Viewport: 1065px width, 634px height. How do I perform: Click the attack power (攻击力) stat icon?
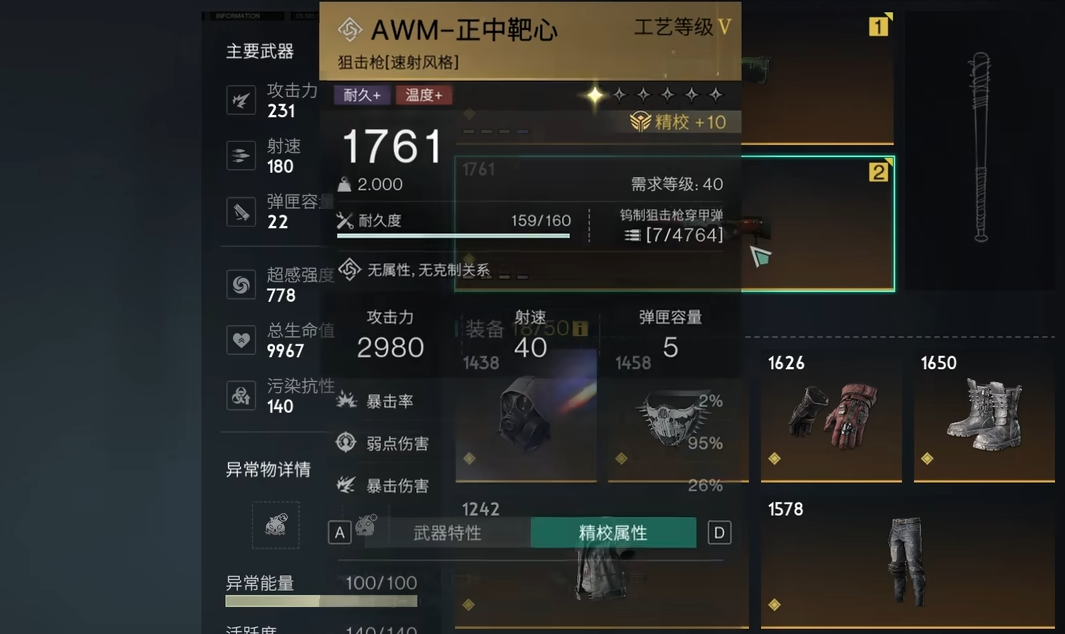pos(240,101)
